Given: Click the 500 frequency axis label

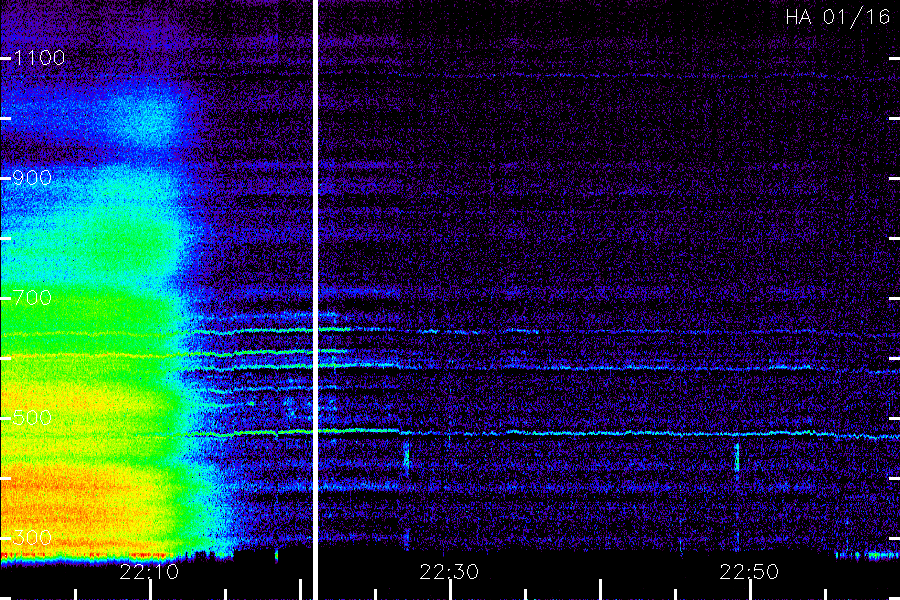Looking at the screenshot, I should coord(32,417).
